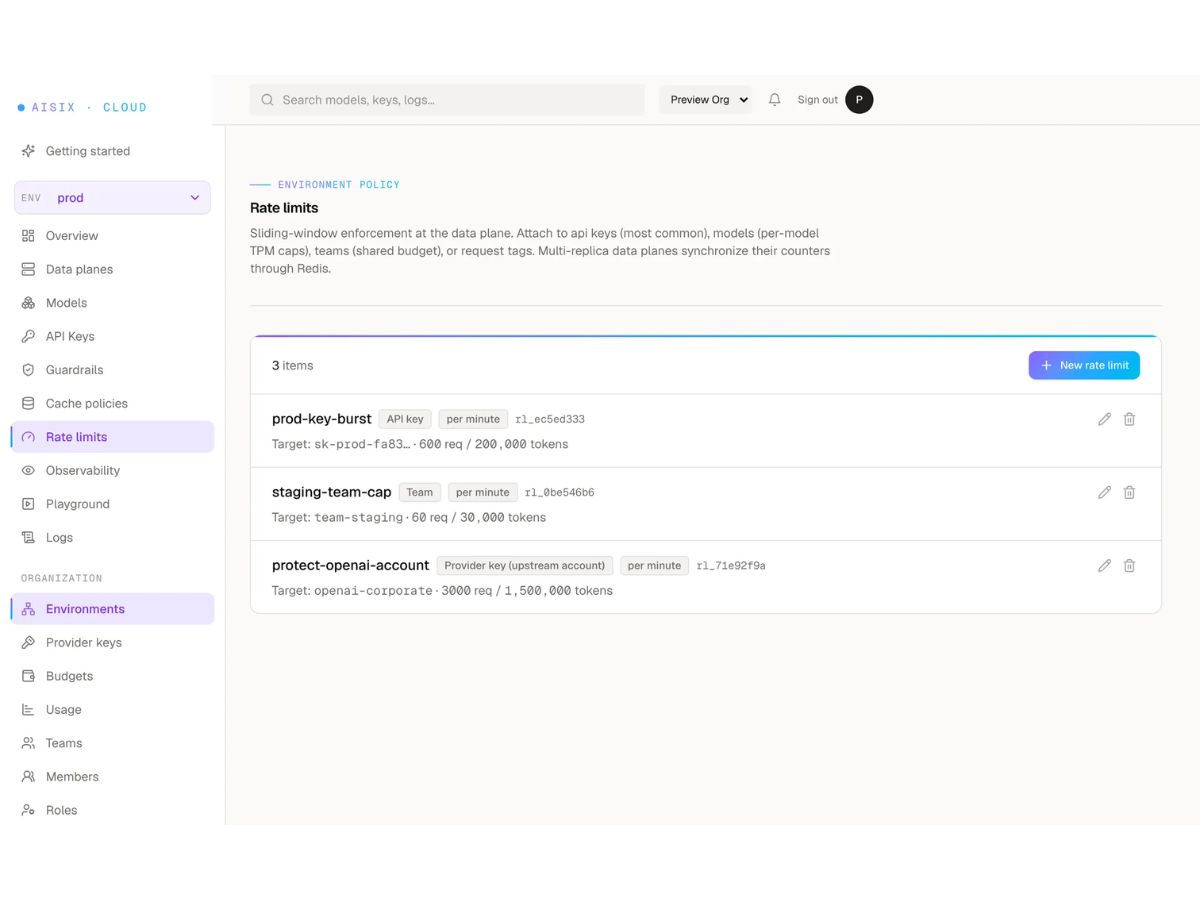
Task: Click the Environments network icon
Action: pos(28,609)
